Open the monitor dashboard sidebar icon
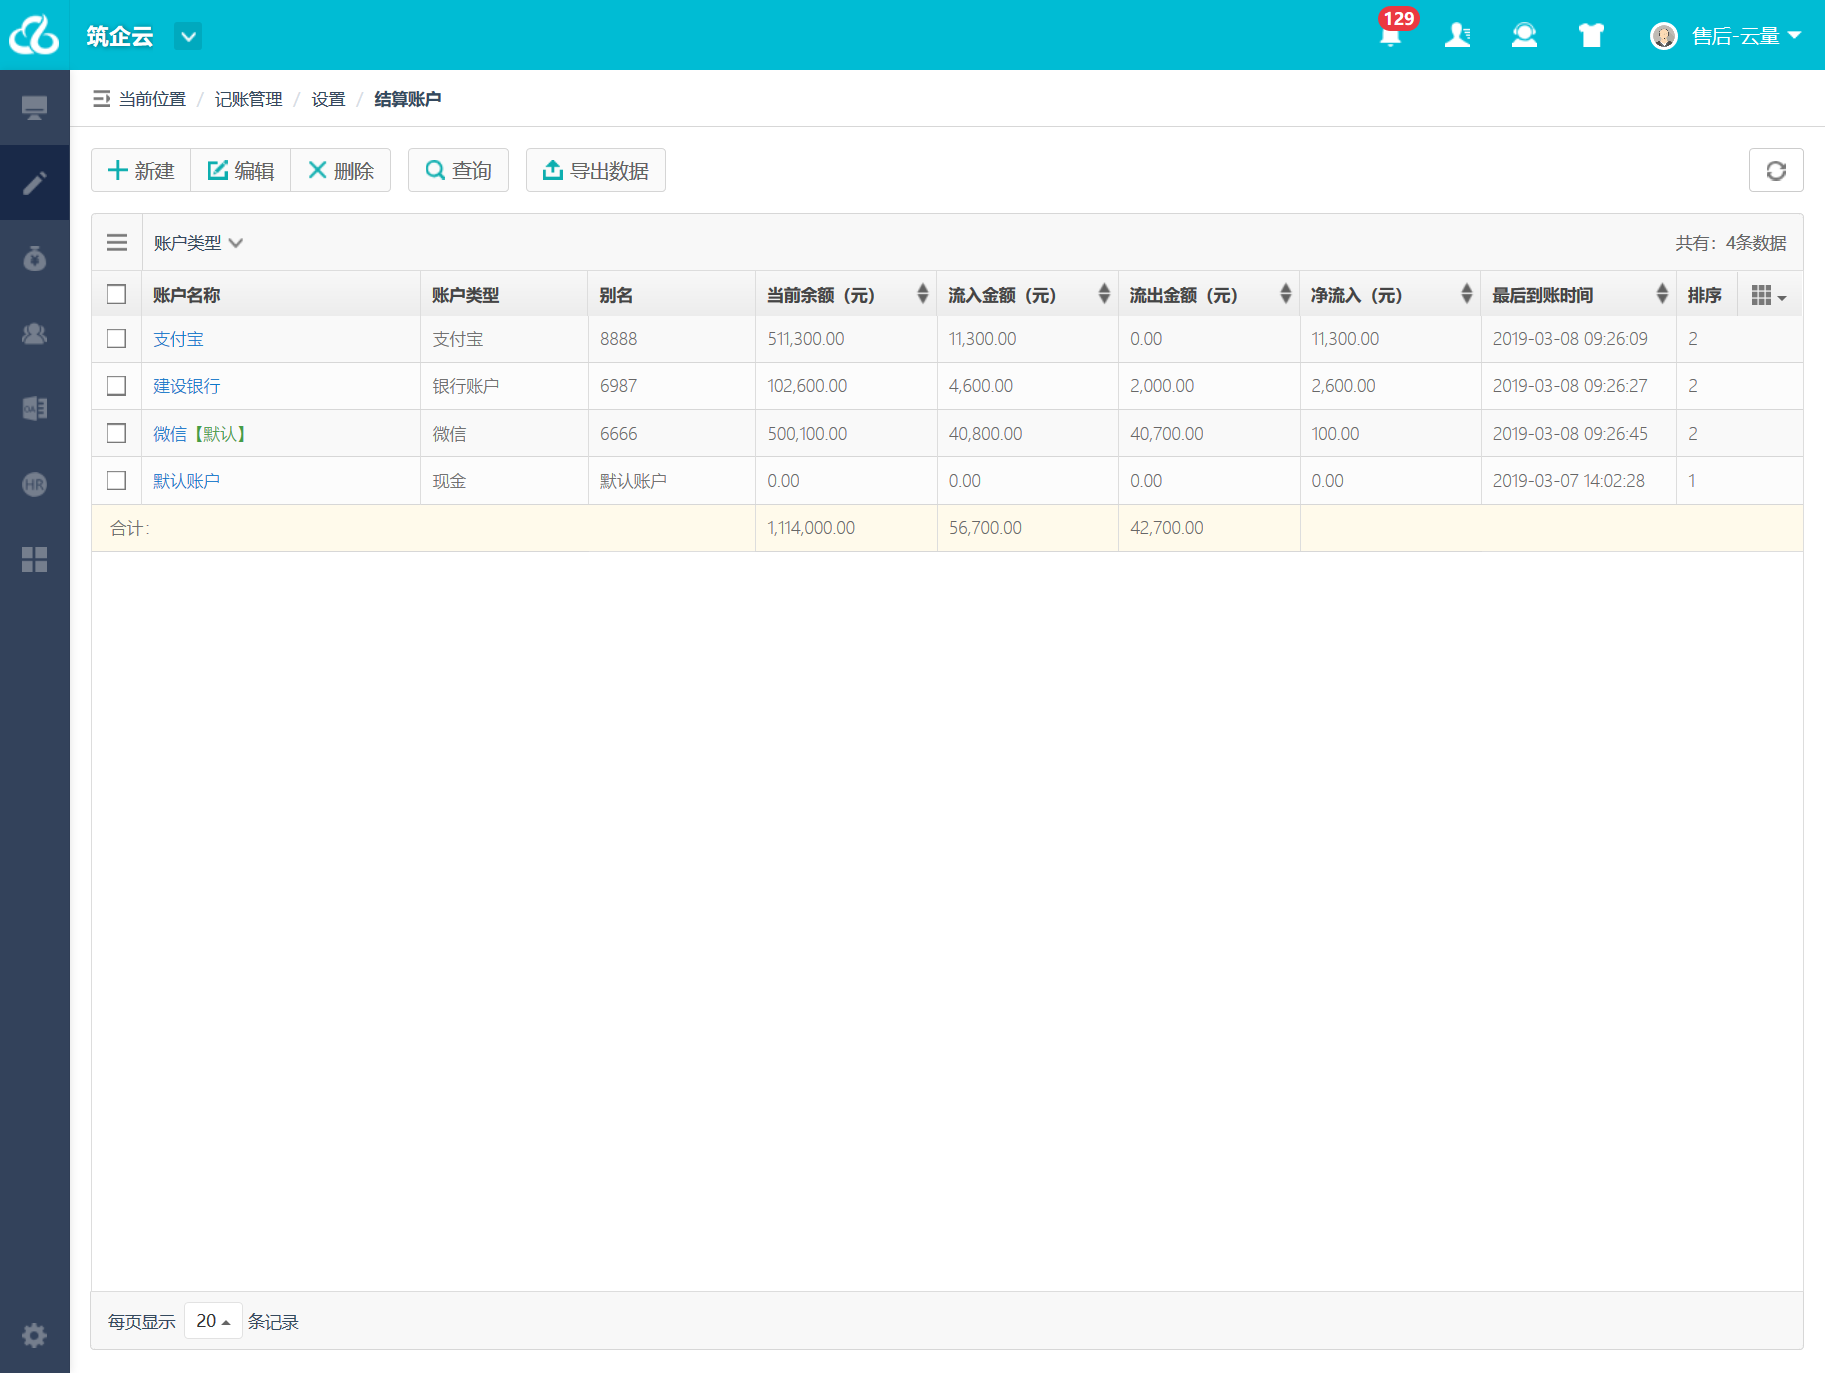Screen dimensions: 1825x1373 tap(35, 107)
